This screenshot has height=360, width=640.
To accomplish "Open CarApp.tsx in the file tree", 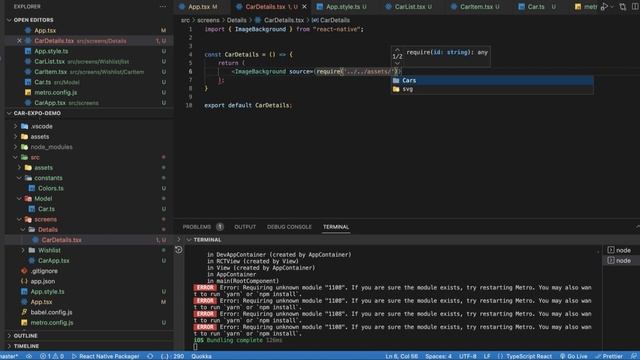I will 53,261.
